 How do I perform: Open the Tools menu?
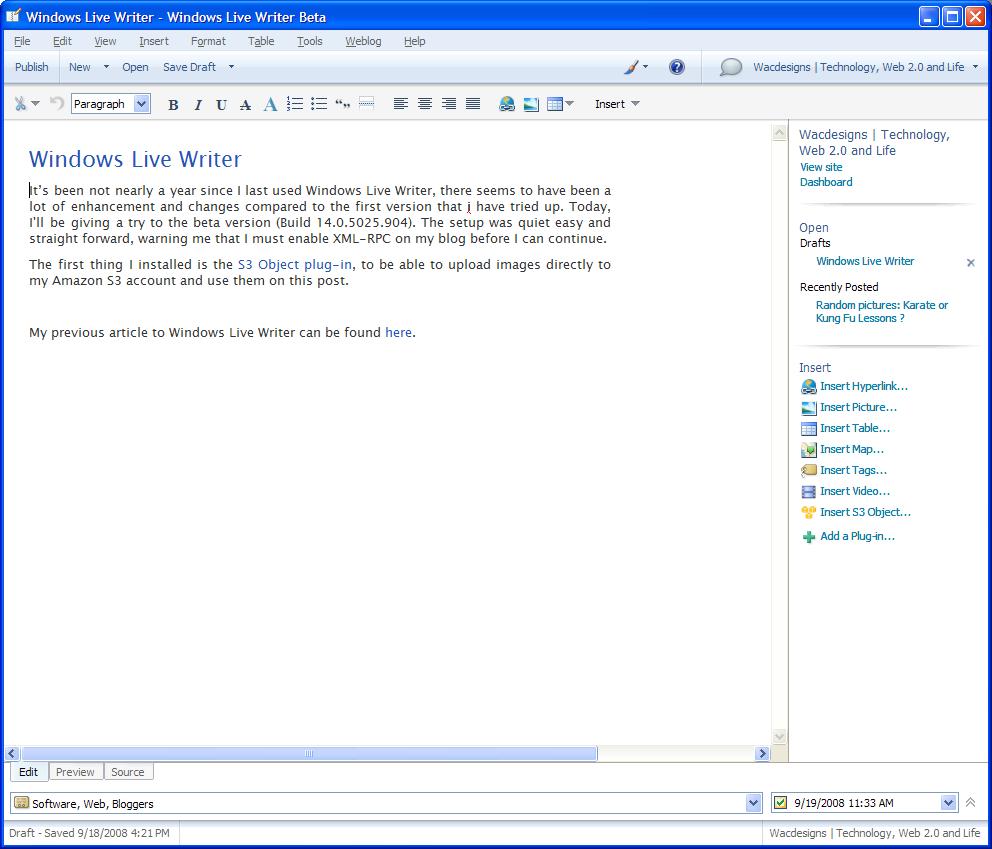click(x=310, y=41)
